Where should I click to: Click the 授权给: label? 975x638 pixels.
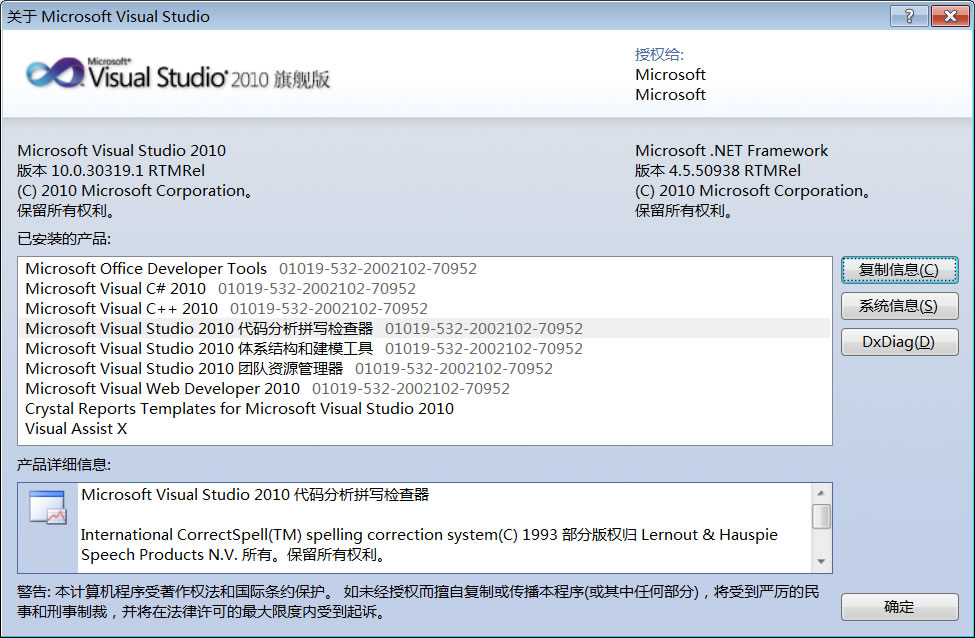pyautogui.click(x=659, y=55)
